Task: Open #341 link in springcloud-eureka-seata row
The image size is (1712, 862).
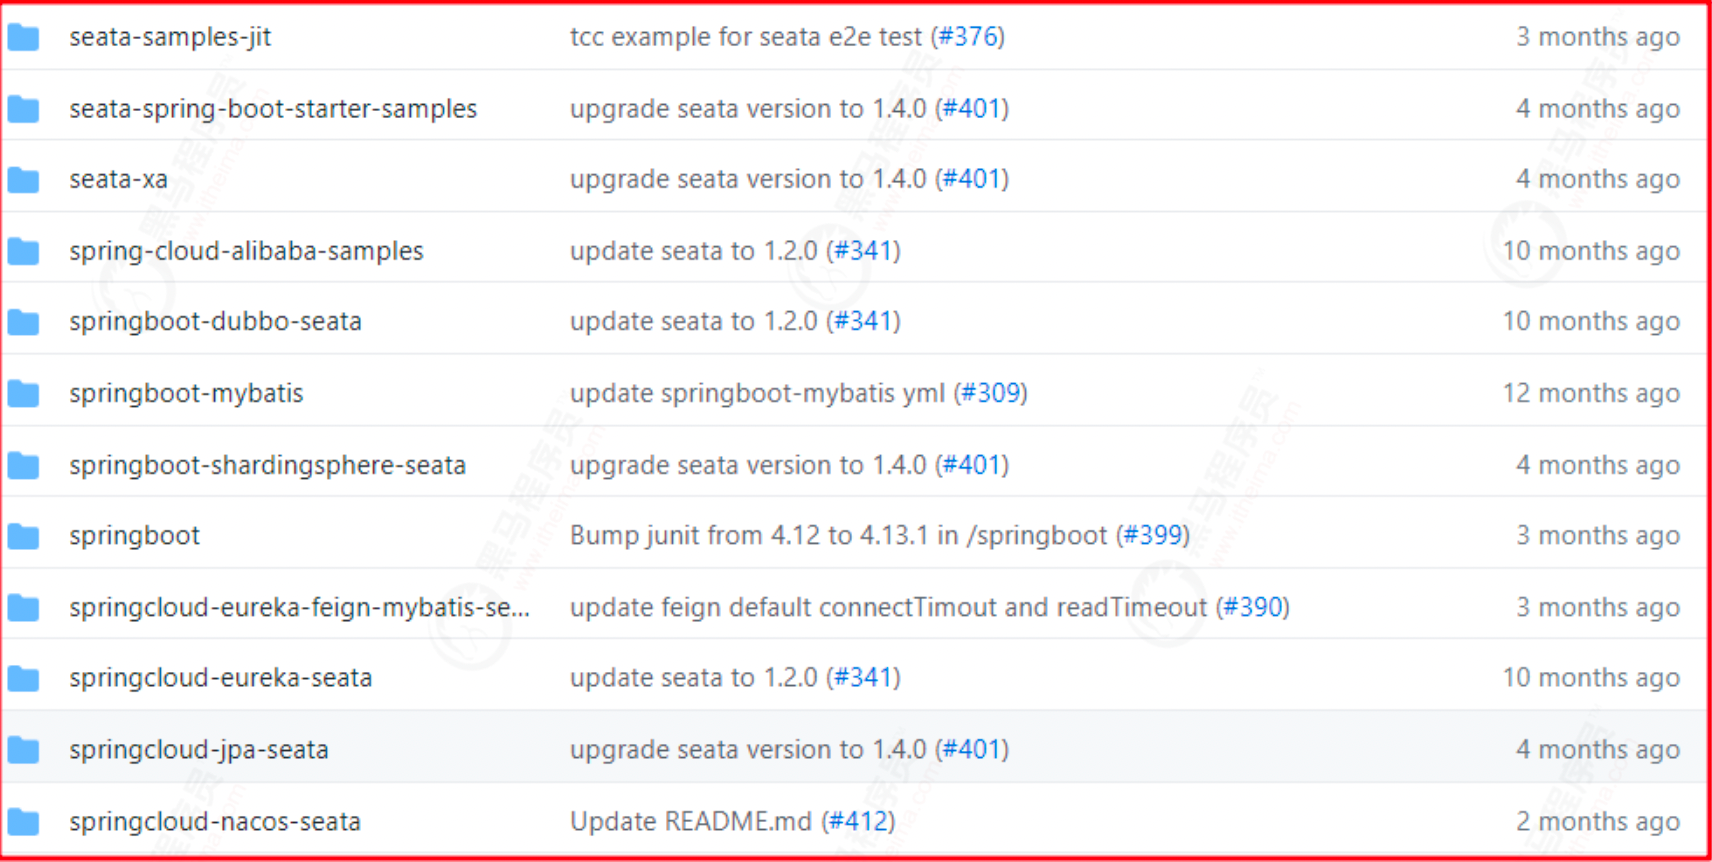Action: (x=863, y=678)
